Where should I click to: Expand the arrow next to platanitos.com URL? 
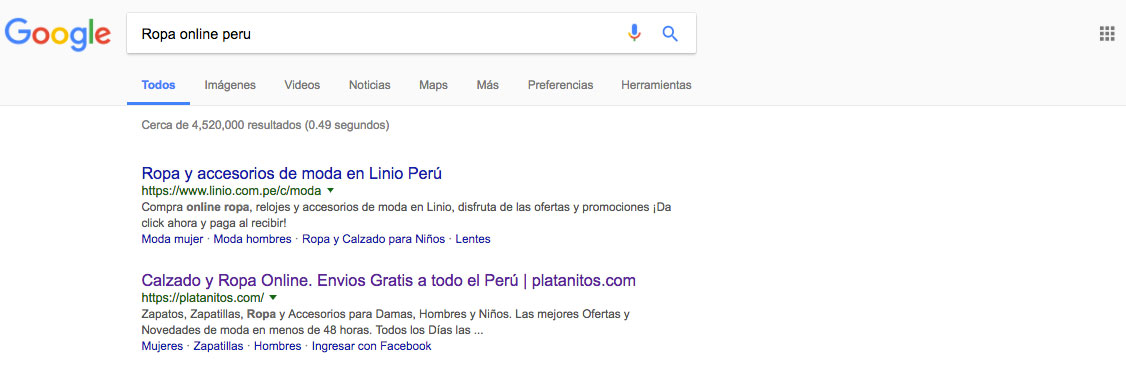click(x=273, y=297)
